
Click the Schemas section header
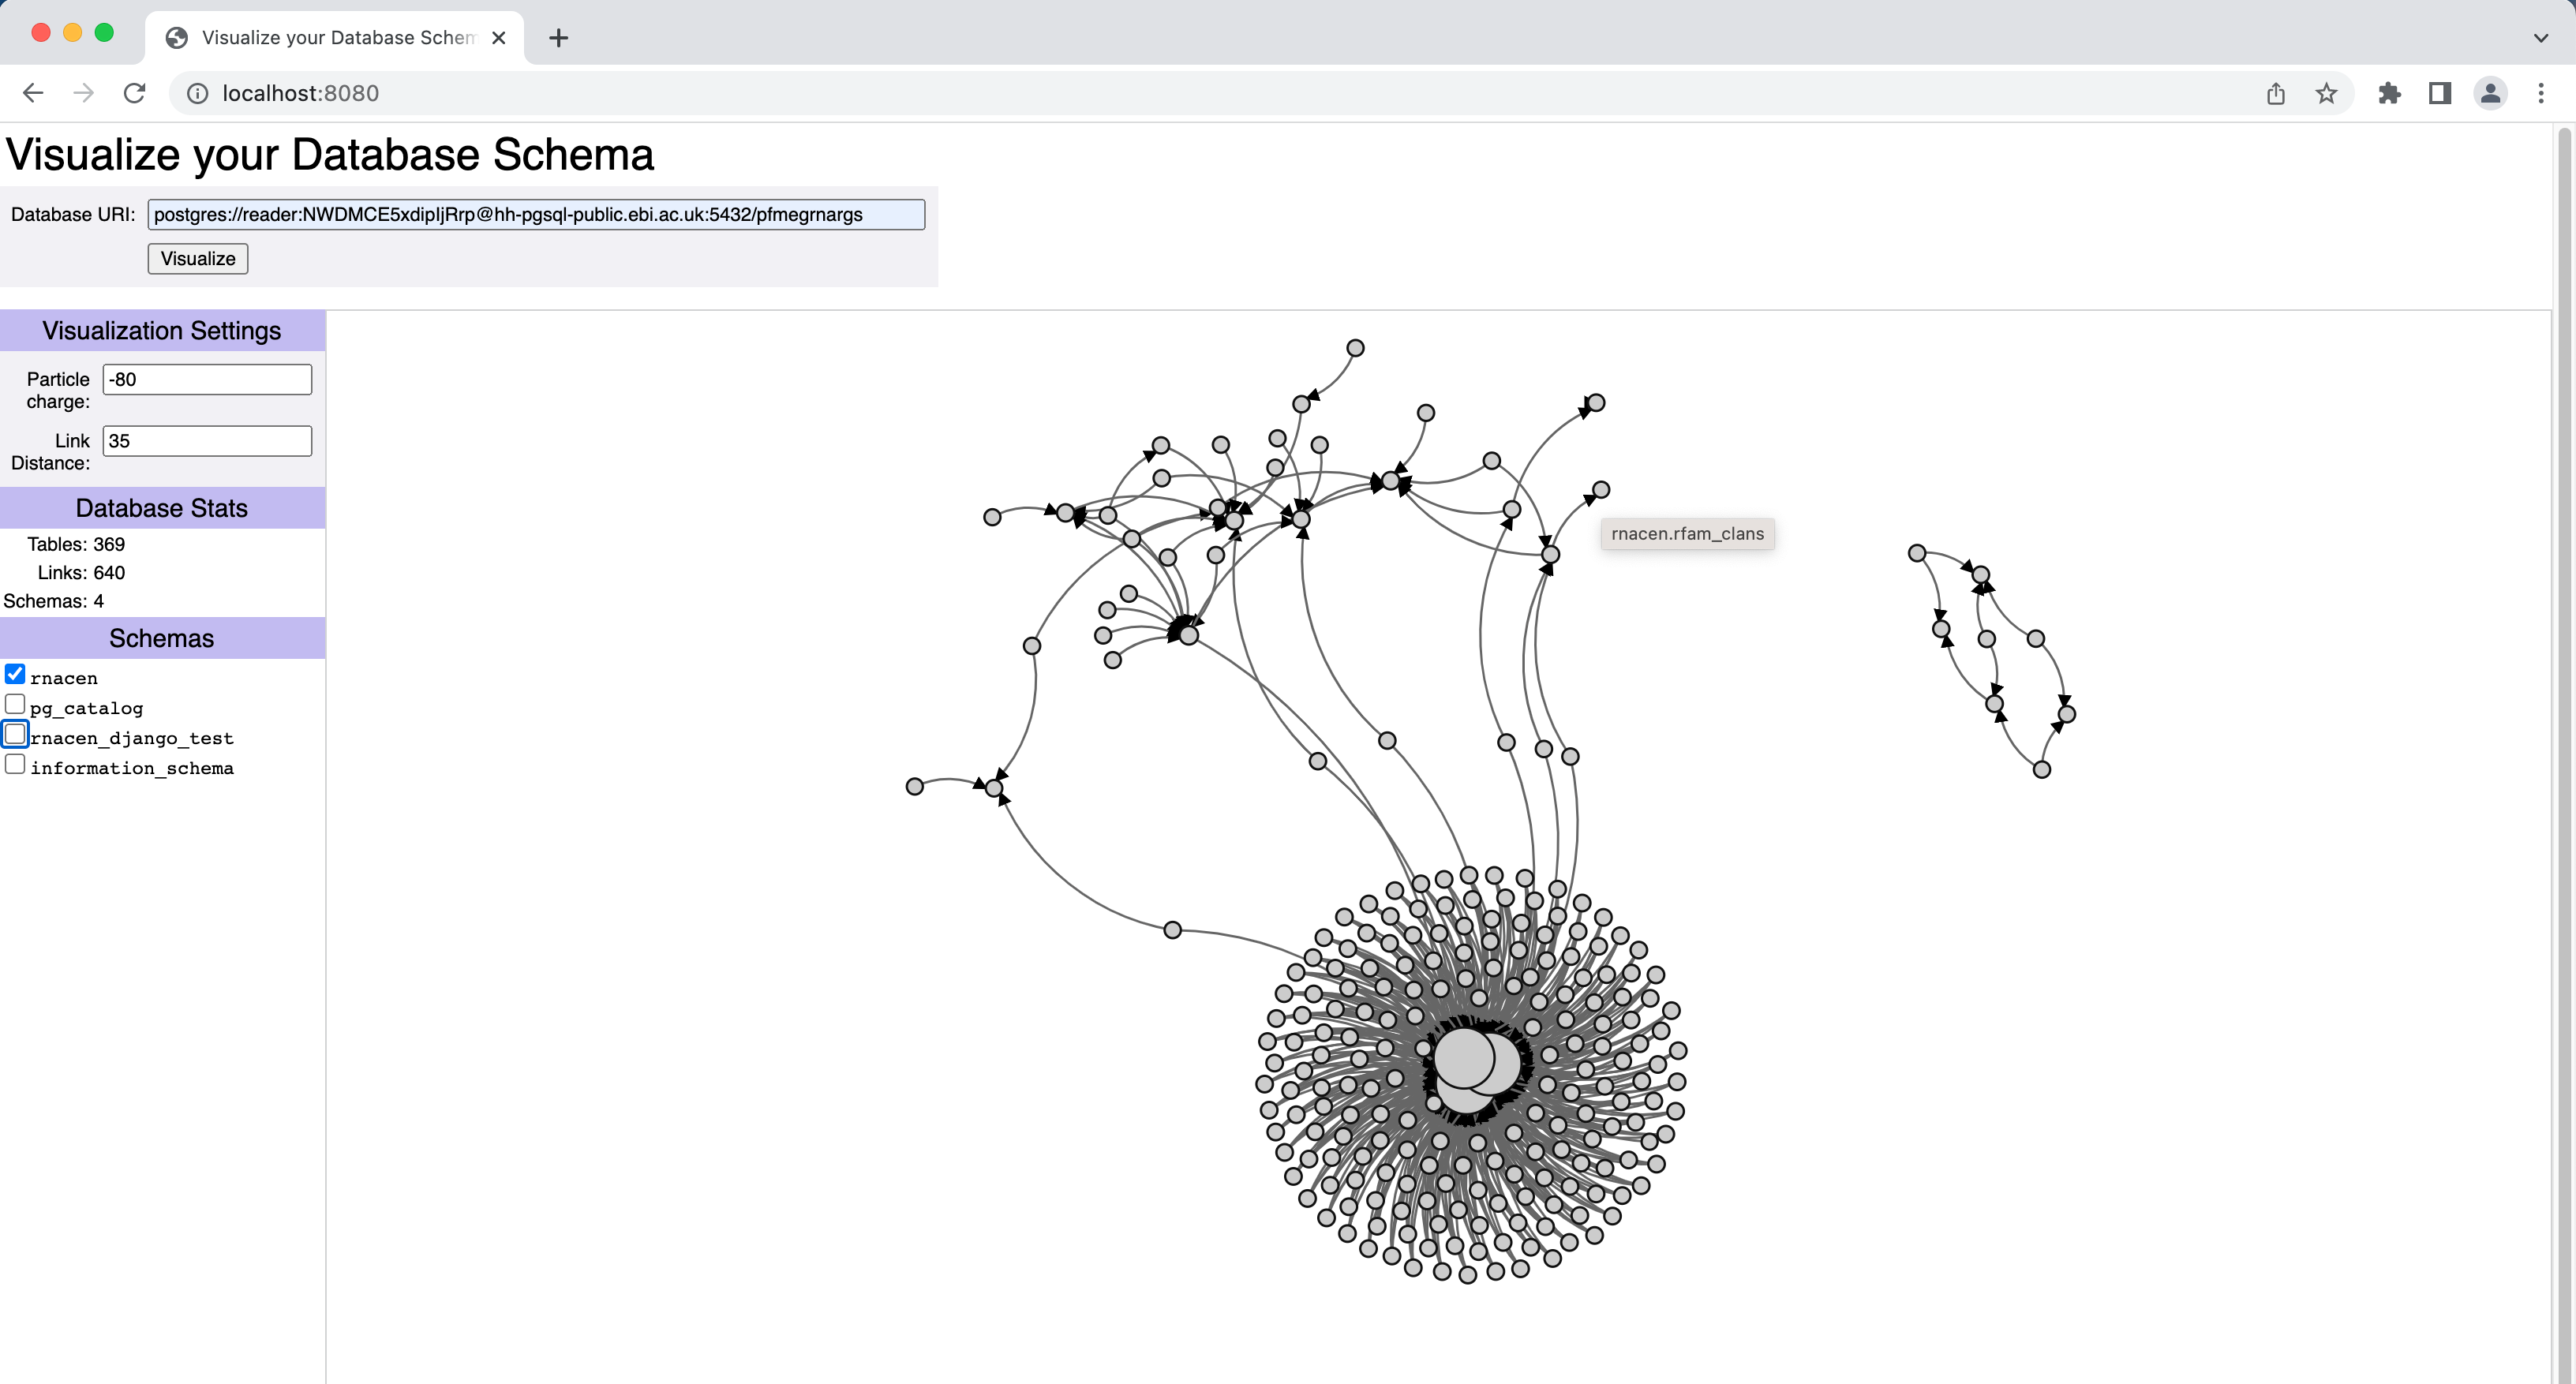[162, 638]
